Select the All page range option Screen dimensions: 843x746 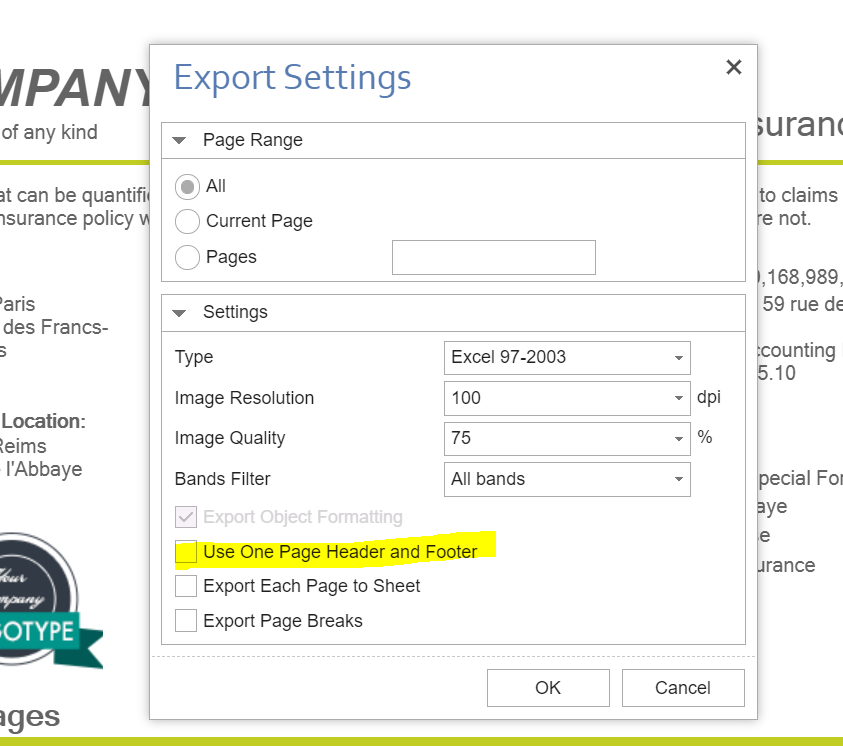[187, 186]
